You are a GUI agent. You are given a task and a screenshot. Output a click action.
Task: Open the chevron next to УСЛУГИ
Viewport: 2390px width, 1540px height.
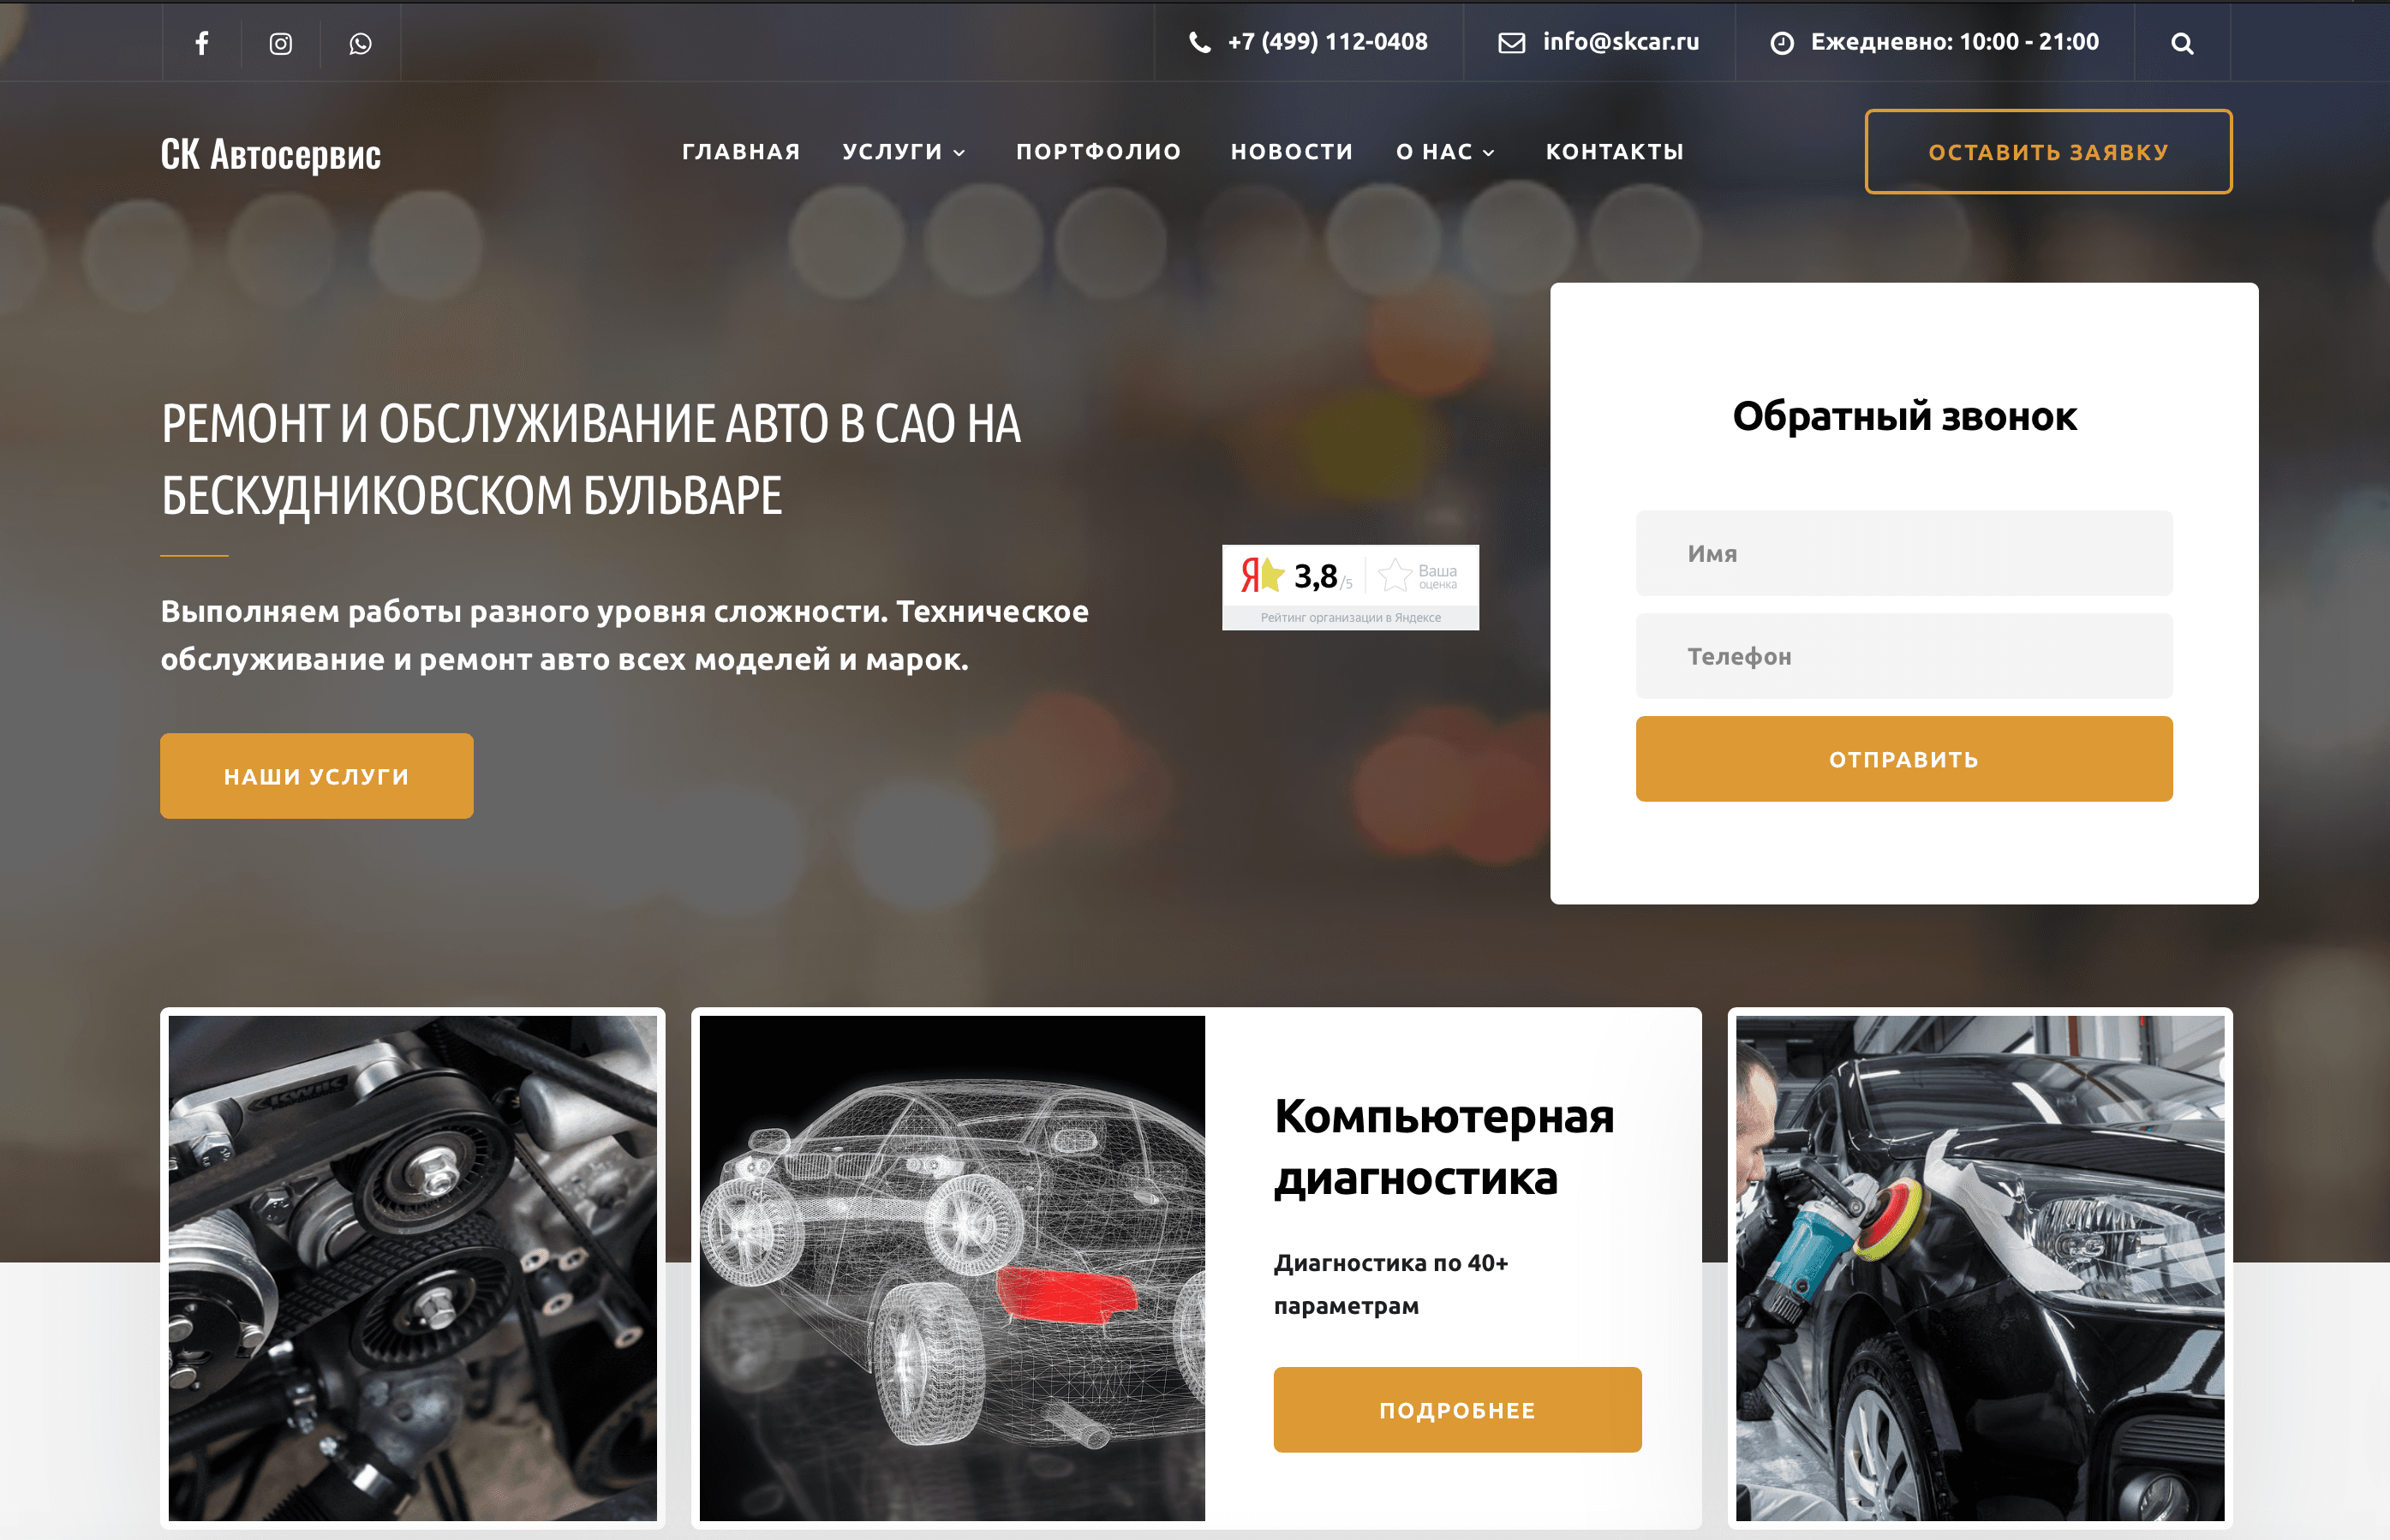point(961,153)
